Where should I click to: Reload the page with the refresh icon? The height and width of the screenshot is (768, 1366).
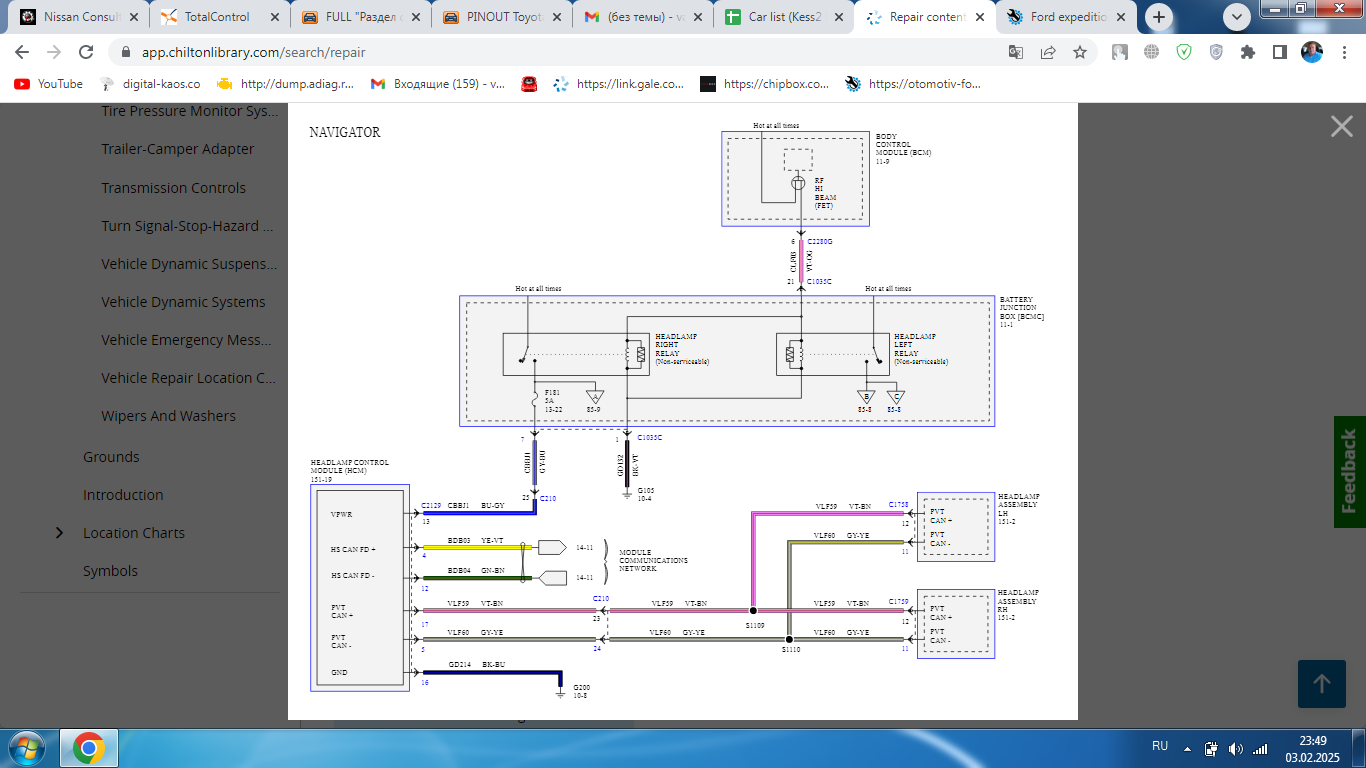[86, 53]
